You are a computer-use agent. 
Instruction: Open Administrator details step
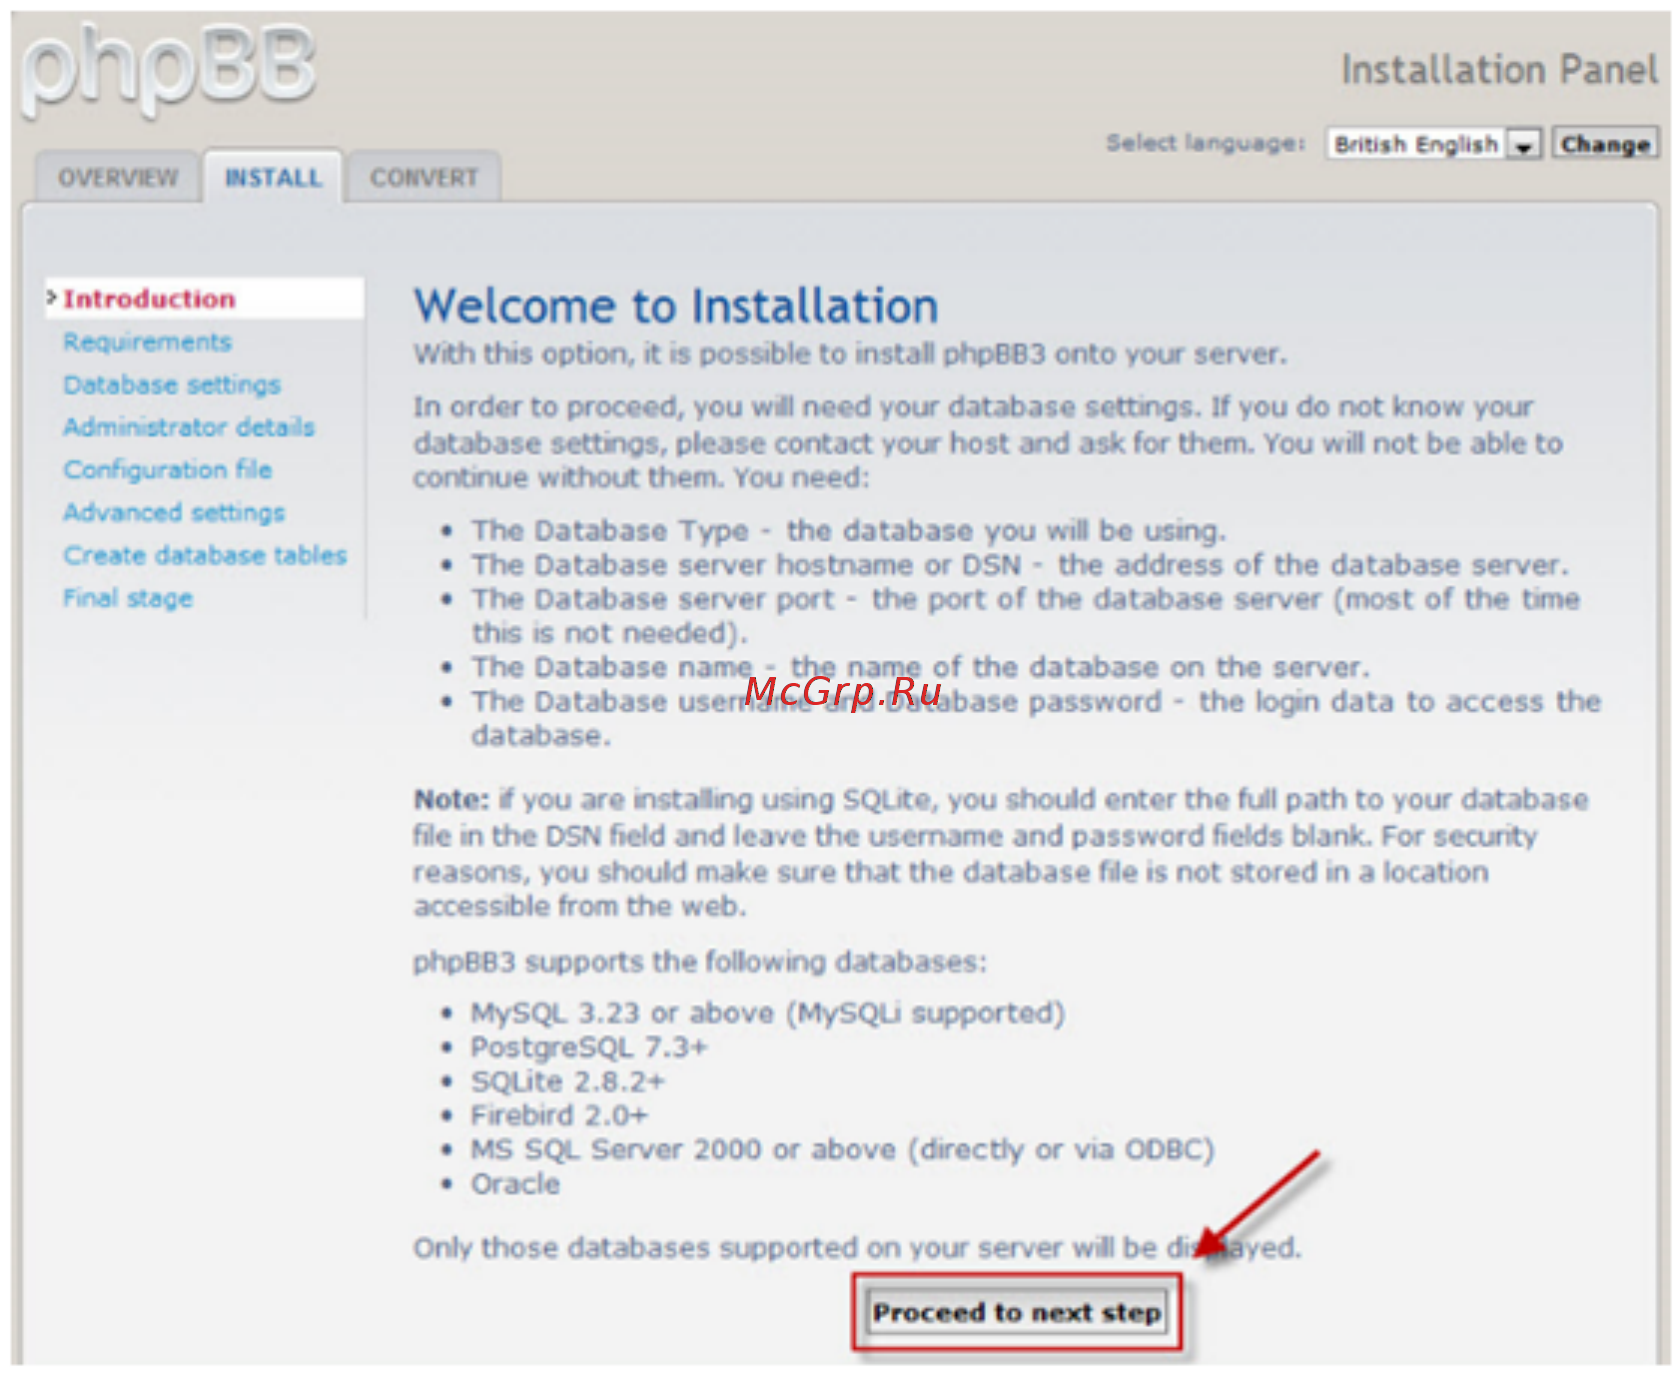tap(189, 427)
